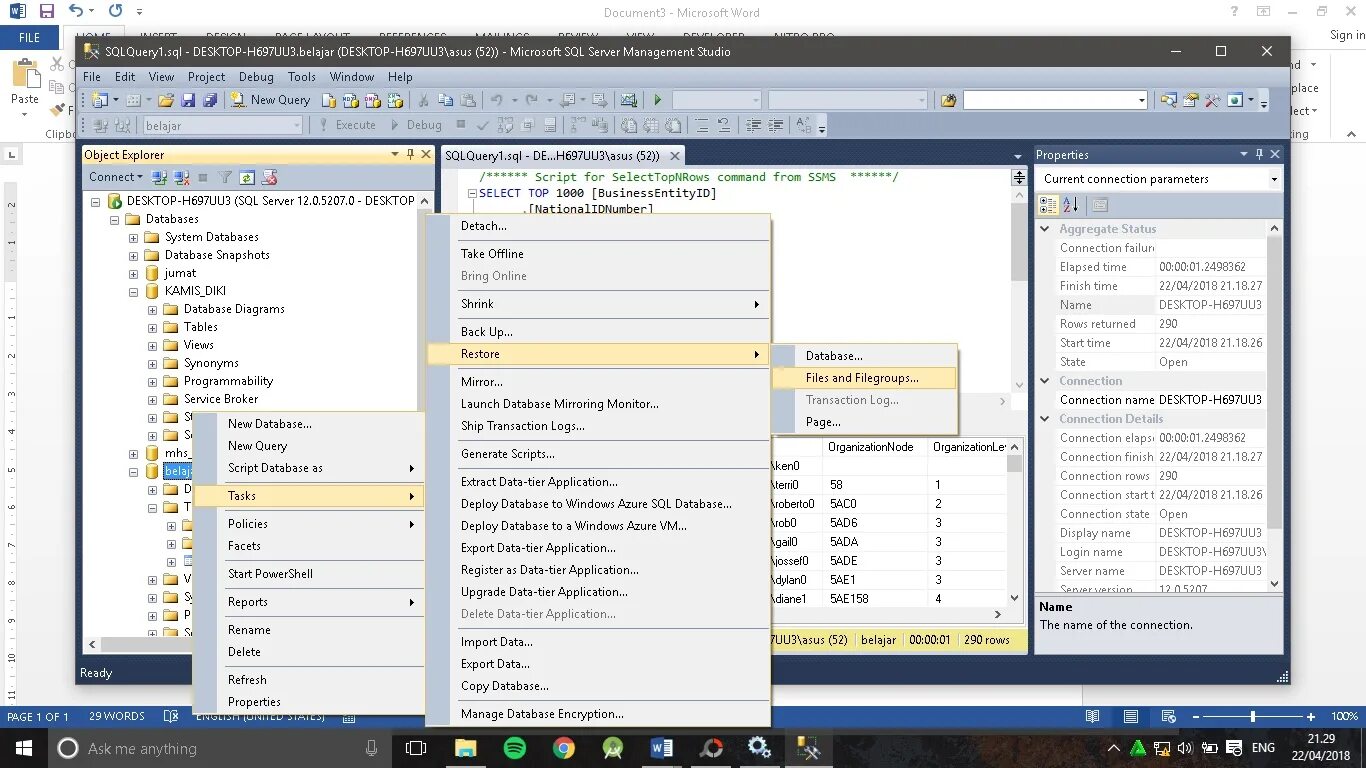1366x768 pixels.
Task: Open Activity Monitor icon in toolbar
Action: [628, 100]
